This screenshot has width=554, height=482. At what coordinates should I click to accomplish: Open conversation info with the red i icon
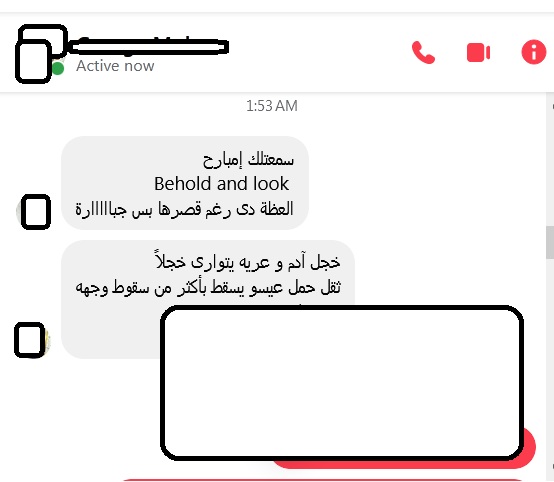click(534, 52)
